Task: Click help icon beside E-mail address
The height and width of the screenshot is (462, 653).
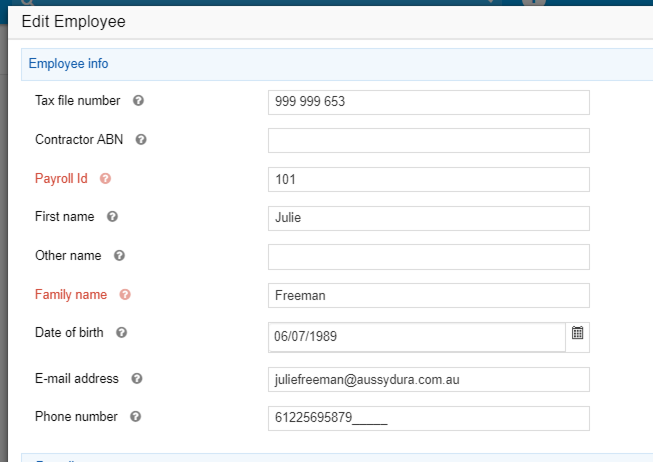Action: pyautogui.click(x=137, y=379)
